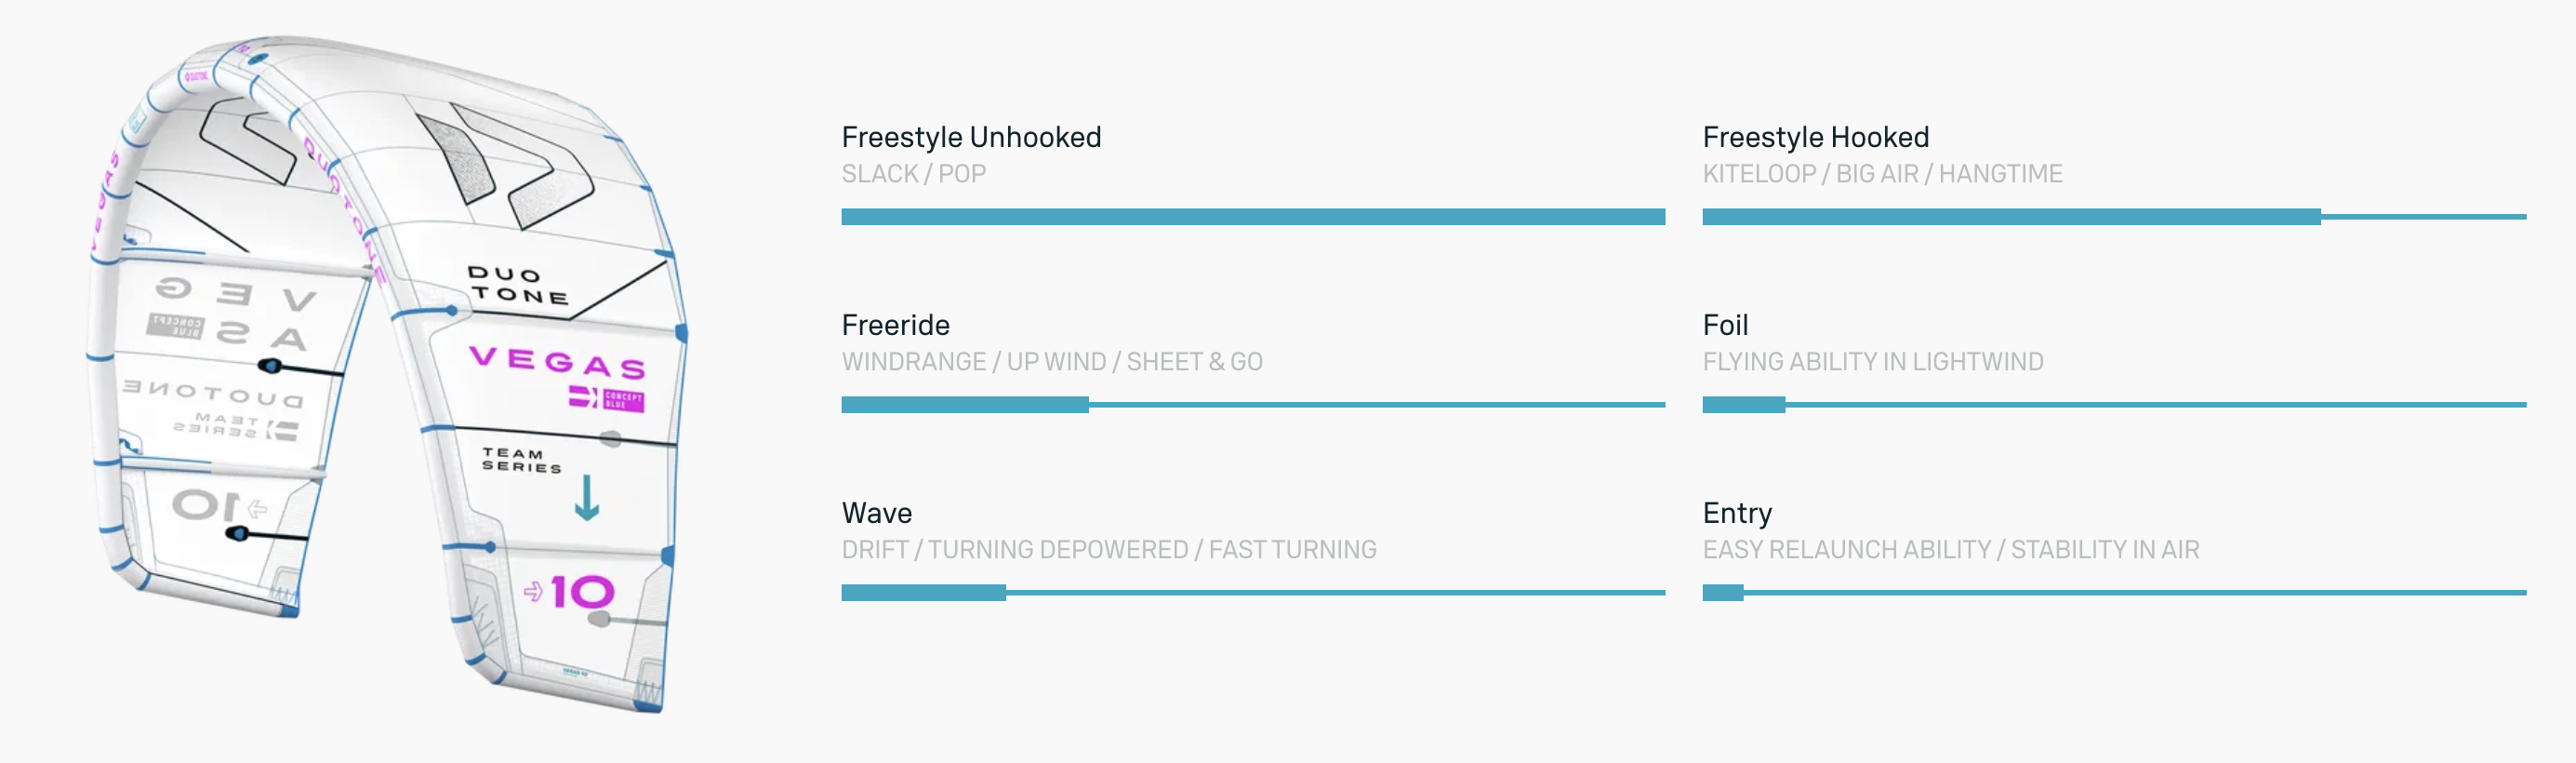Click the Wave rating bar

tap(1252, 593)
